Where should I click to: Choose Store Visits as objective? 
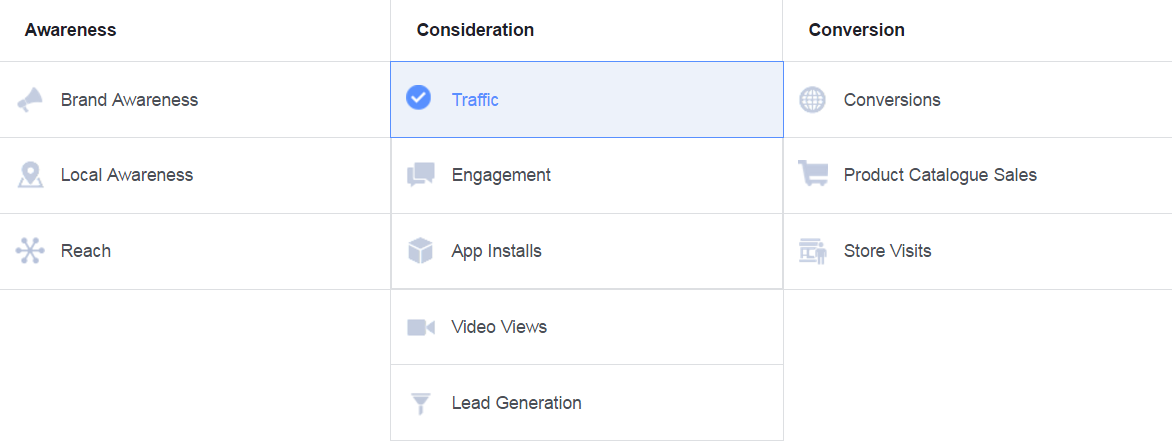(888, 251)
